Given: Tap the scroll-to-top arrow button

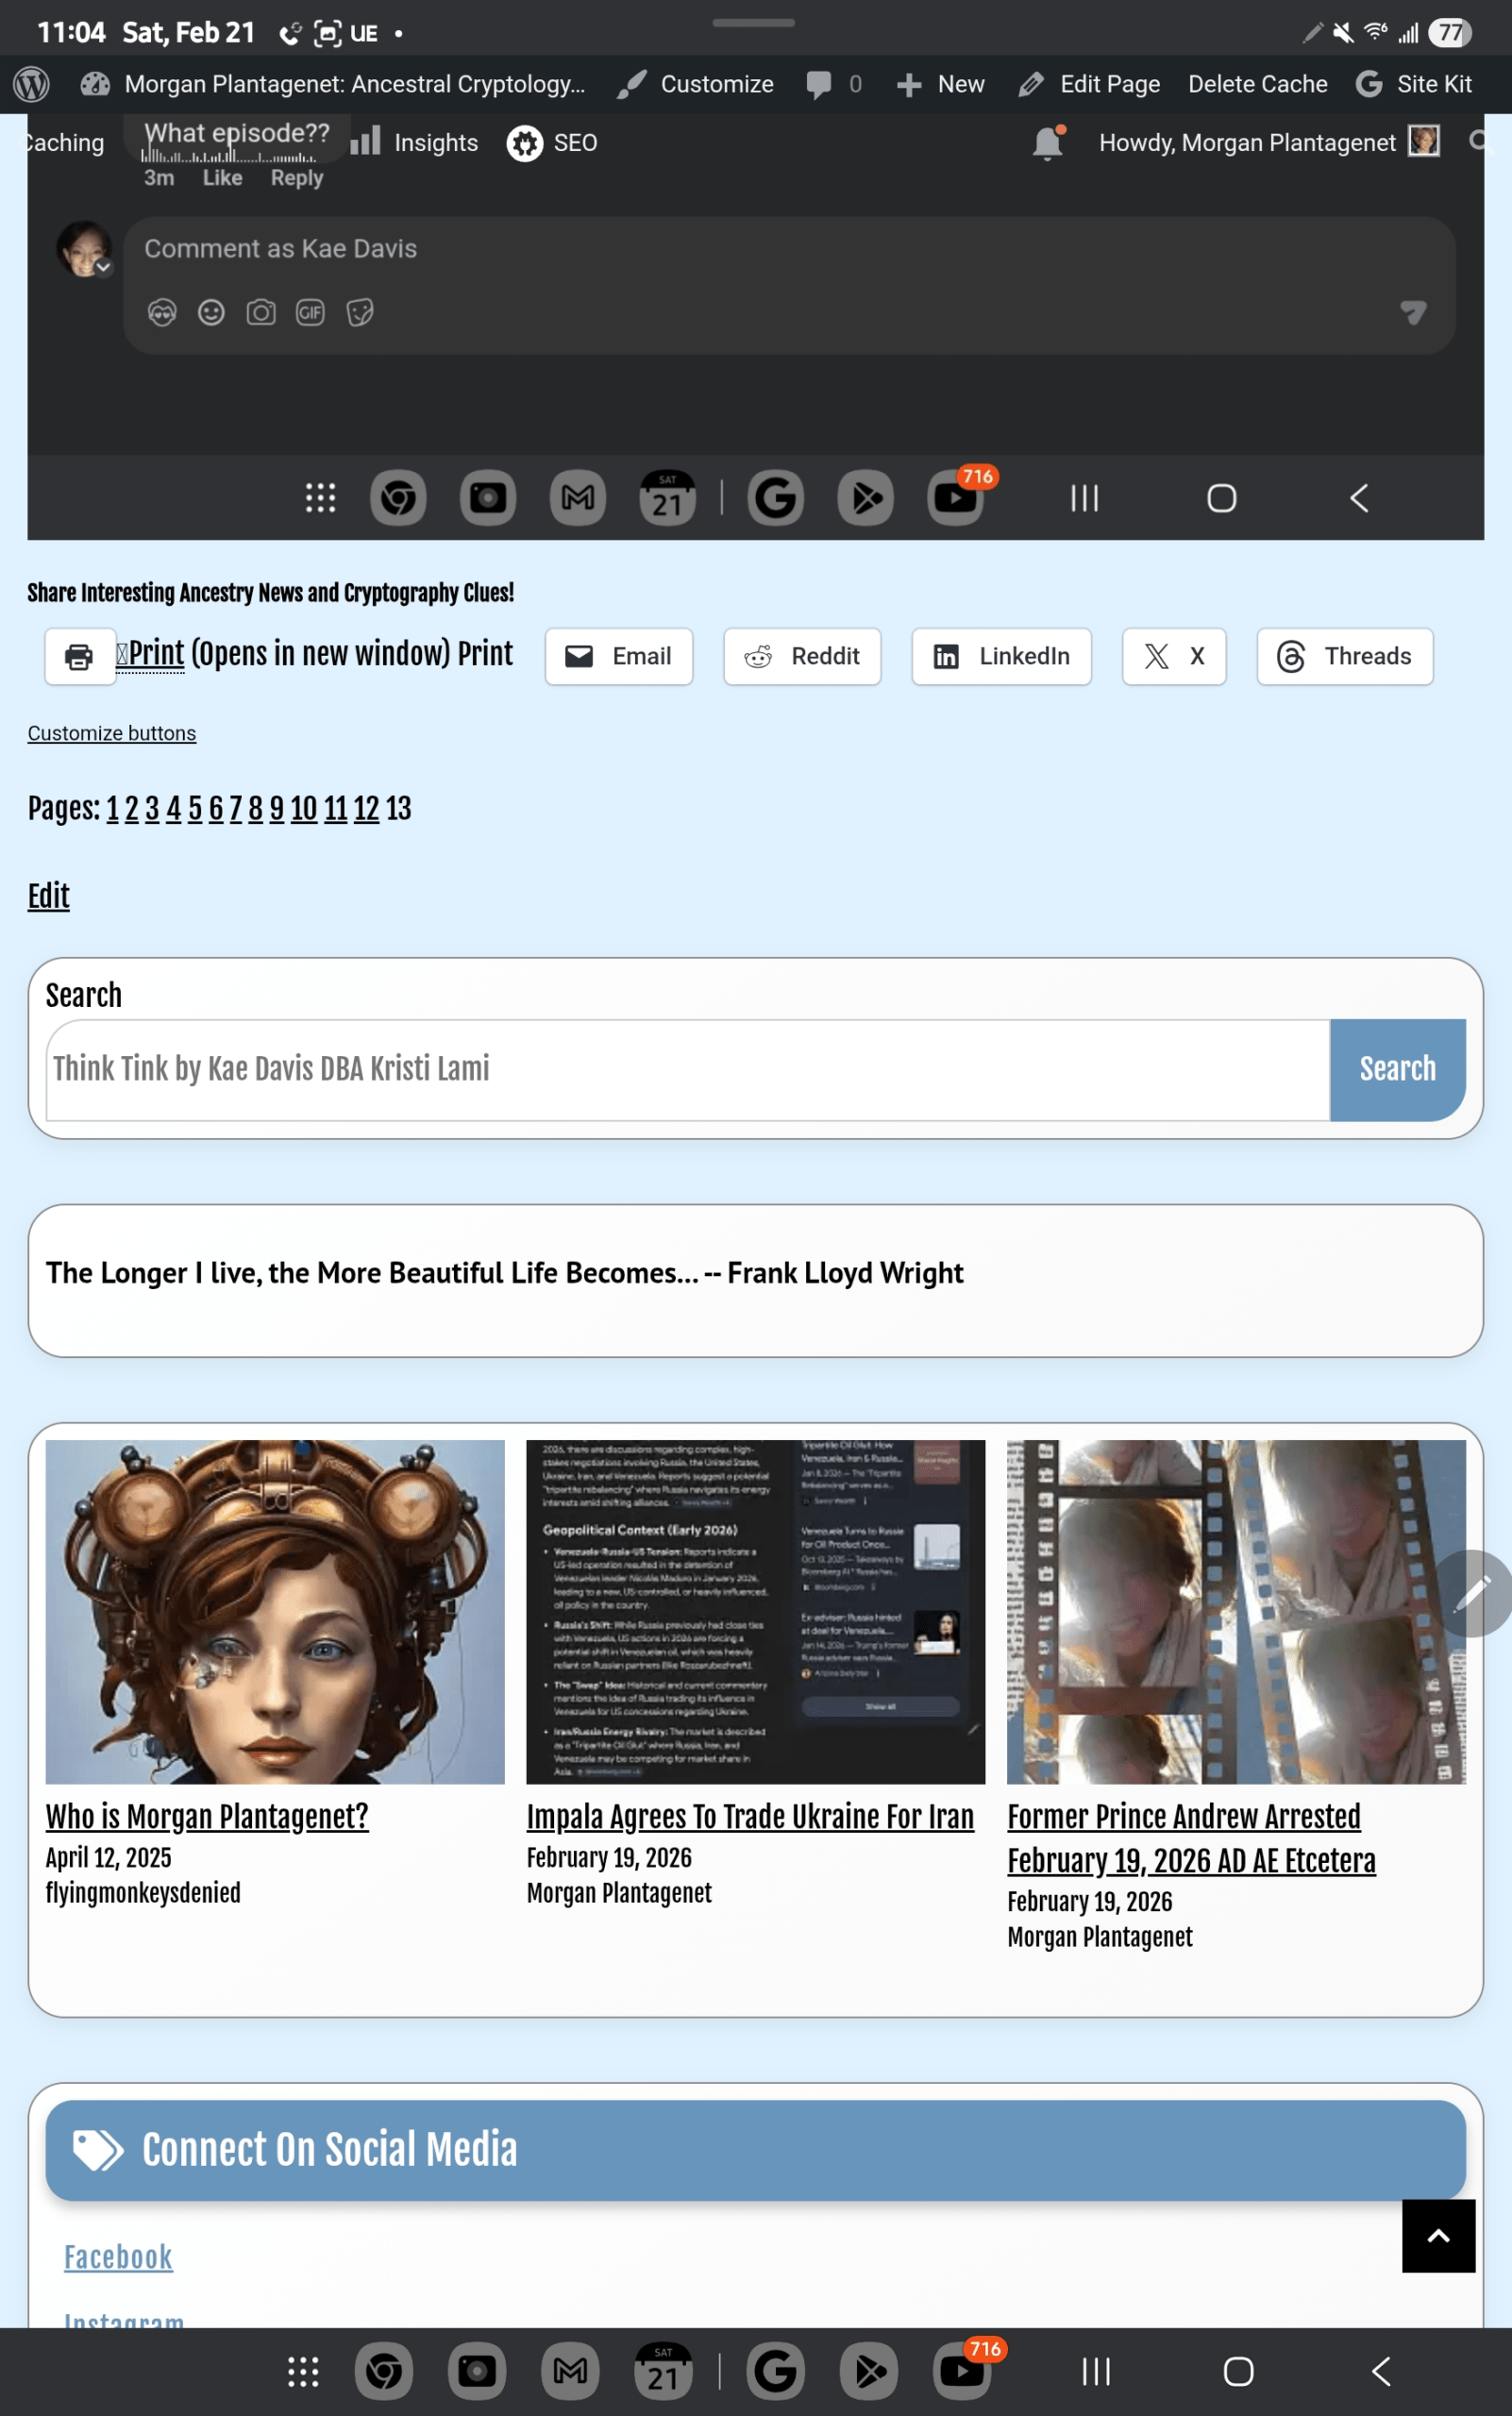Looking at the screenshot, I should pyautogui.click(x=1437, y=2236).
